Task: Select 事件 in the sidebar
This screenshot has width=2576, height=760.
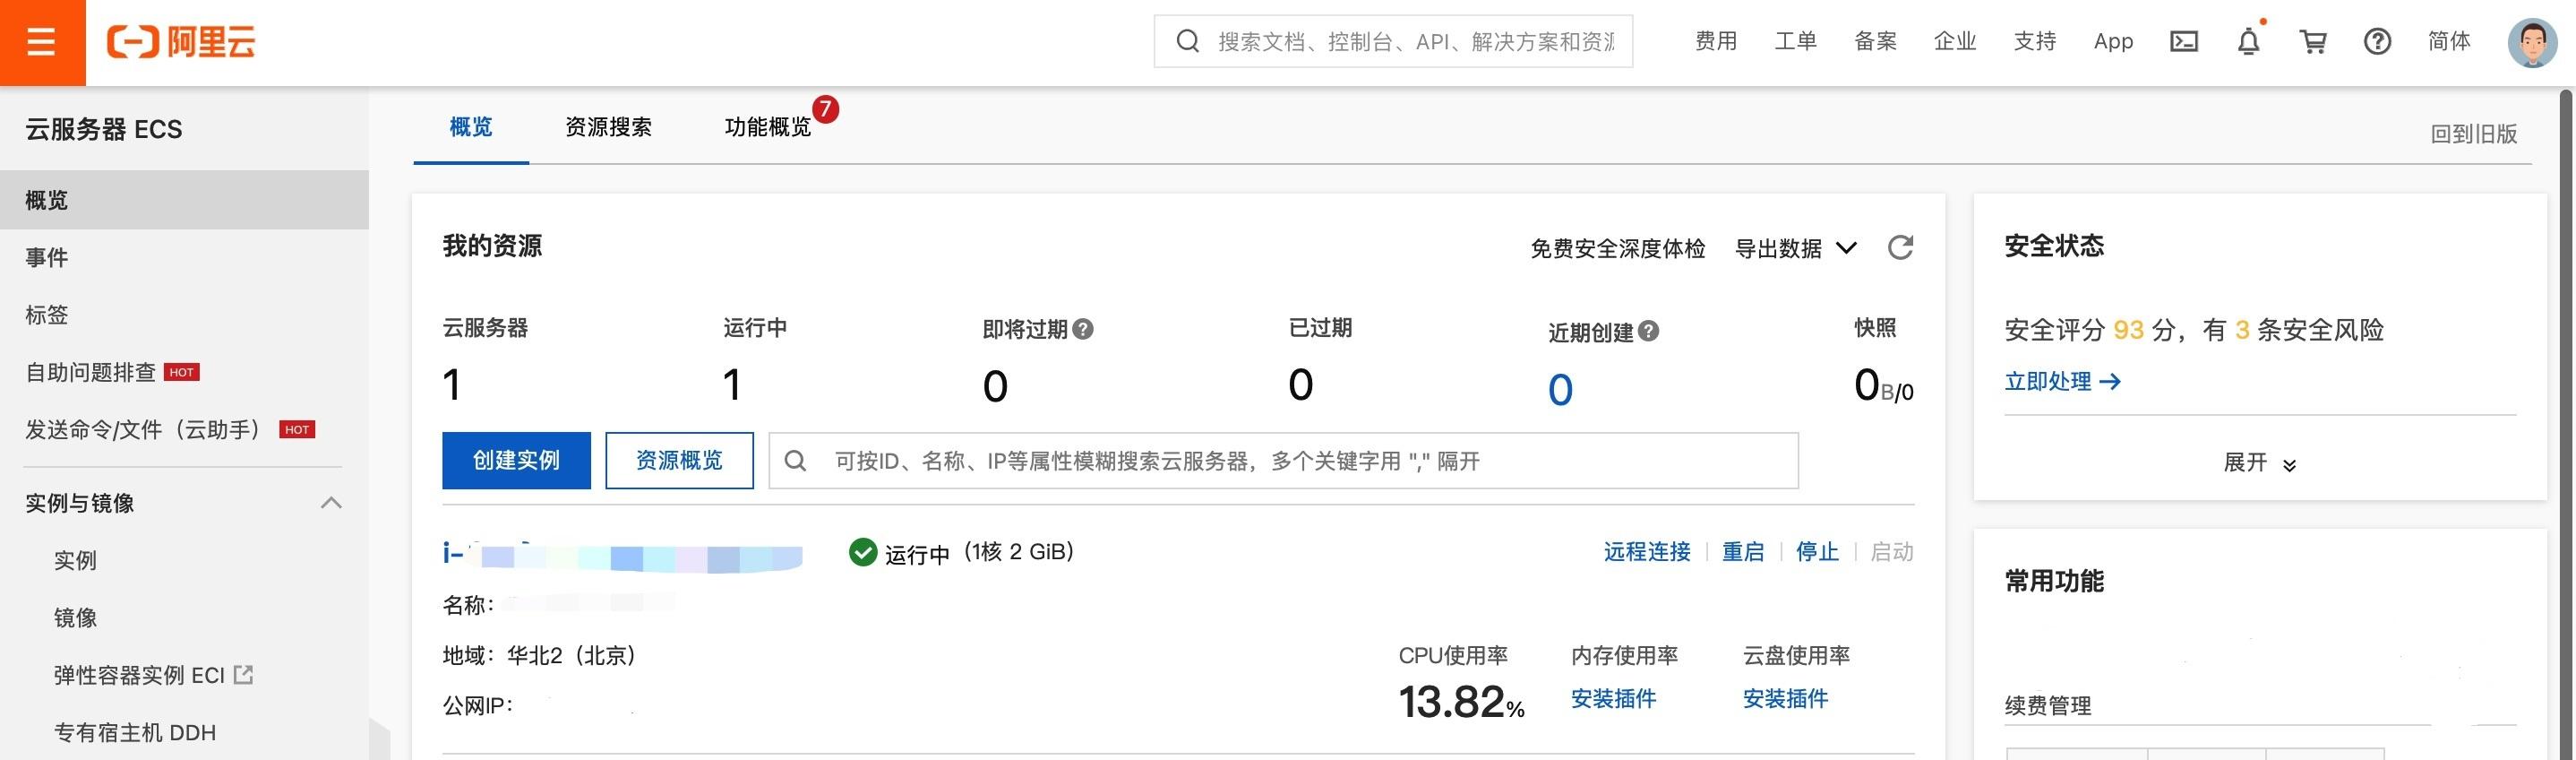Action: [184, 257]
